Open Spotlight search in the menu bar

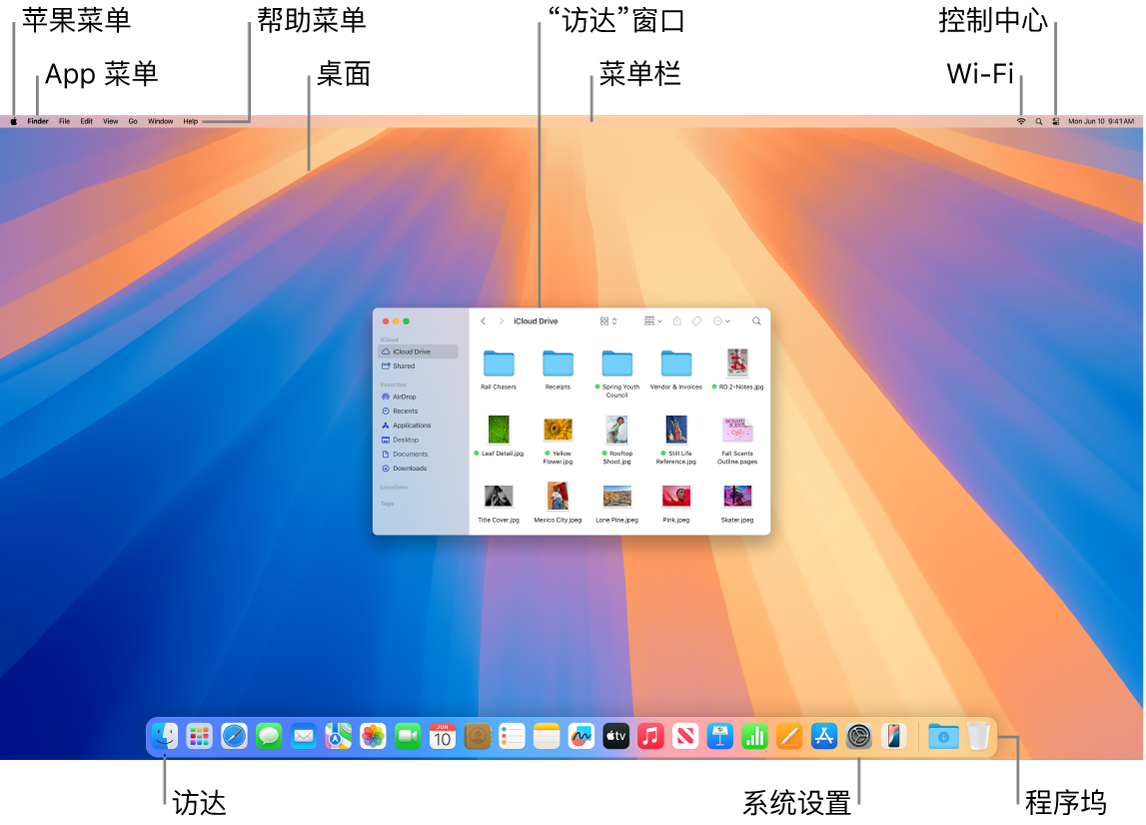(x=1039, y=121)
